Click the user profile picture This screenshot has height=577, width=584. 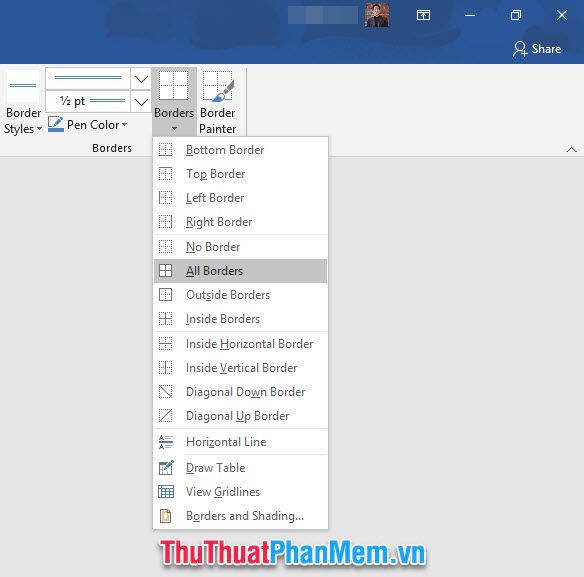(377, 15)
